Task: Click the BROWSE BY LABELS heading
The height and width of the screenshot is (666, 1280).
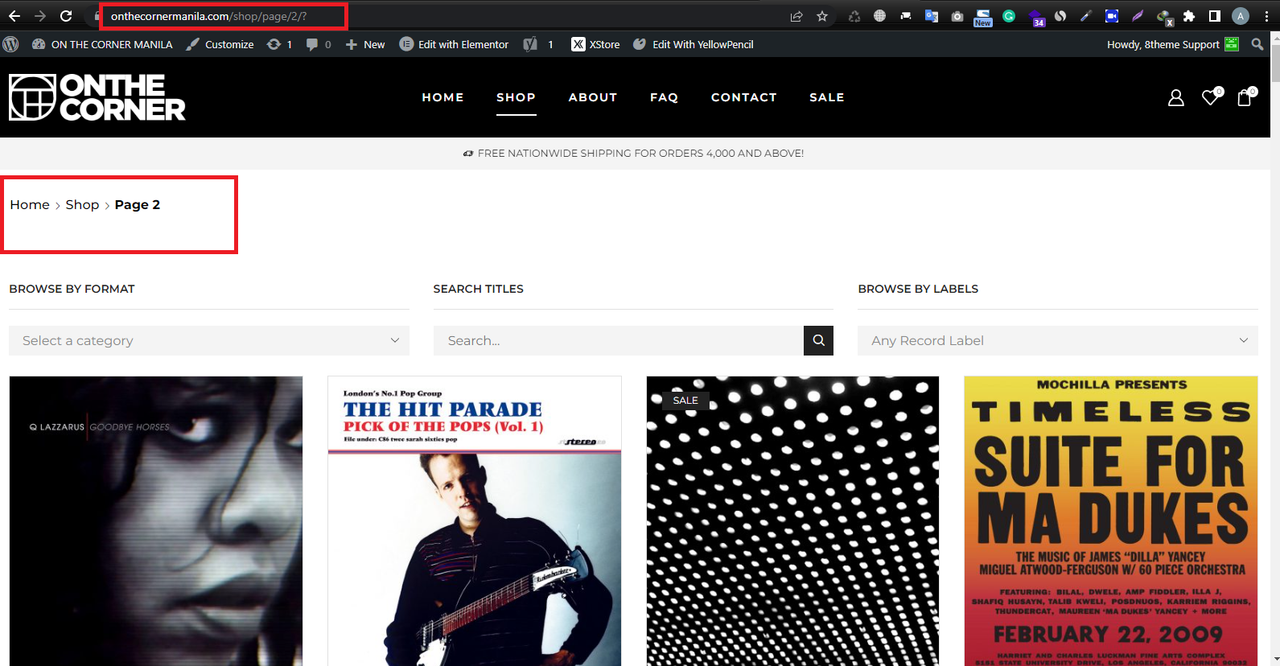Action: [918, 288]
